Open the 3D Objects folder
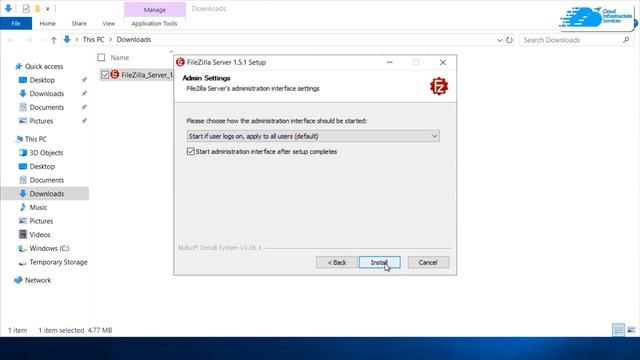 (x=46, y=153)
